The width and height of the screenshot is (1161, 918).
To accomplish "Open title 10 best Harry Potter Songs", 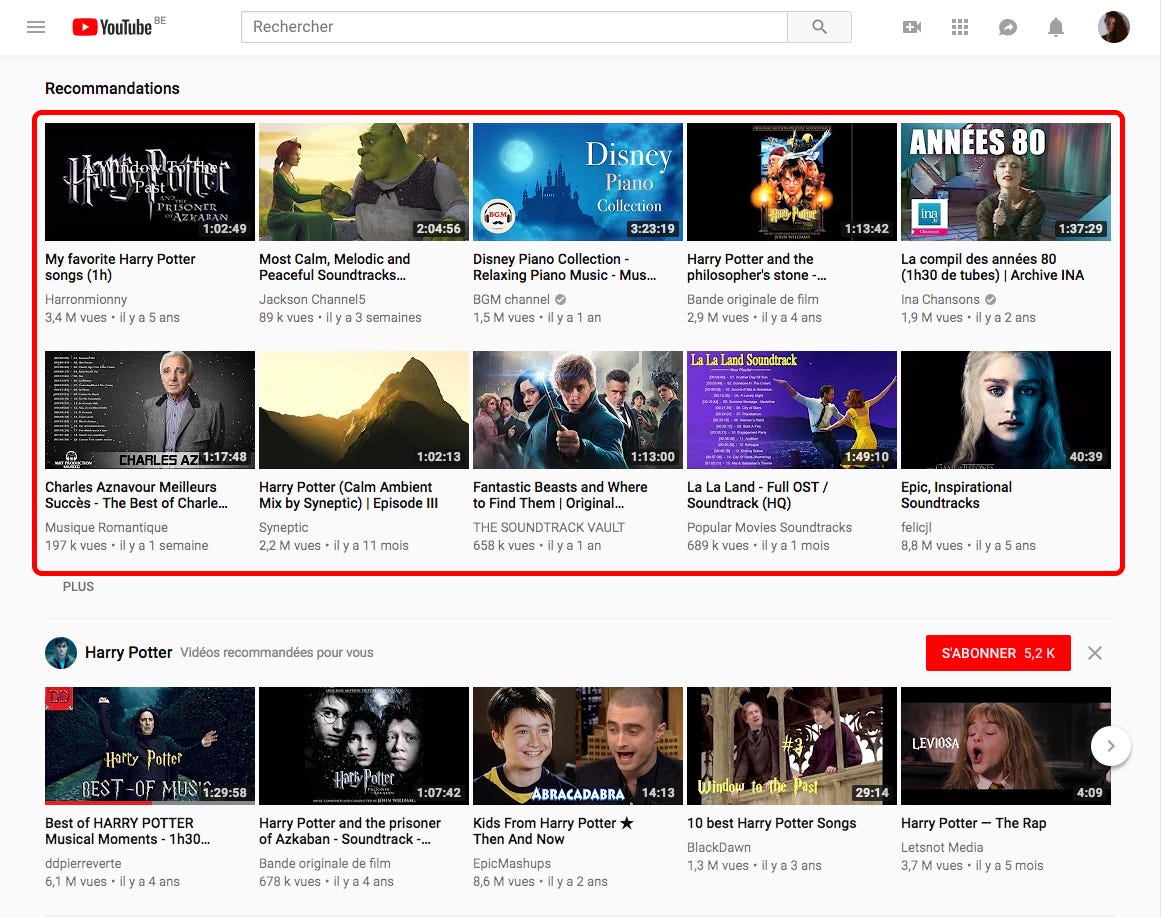I will (x=772, y=823).
